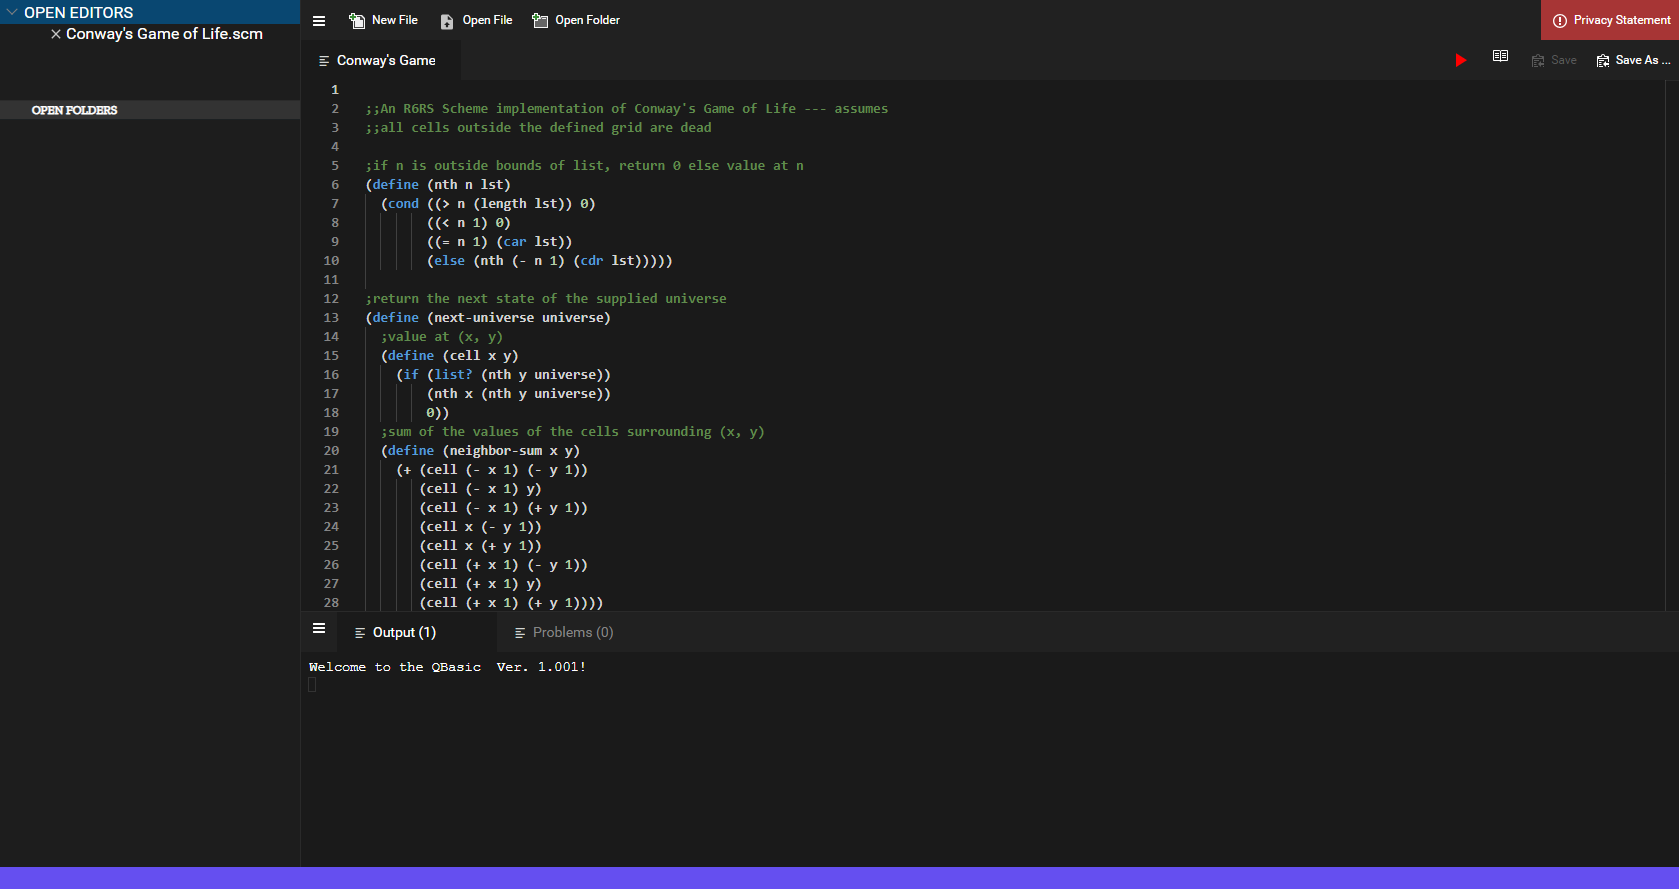
Task: Open the output panel hamburger menu
Action: [x=319, y=628]
